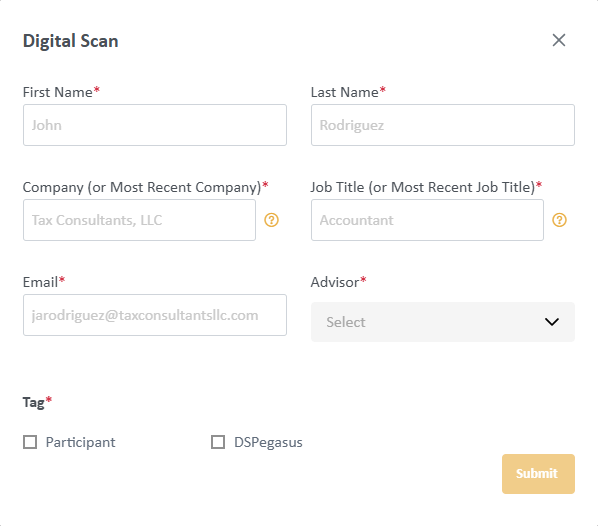The height and width of the screenshot is (526, 598).
Task: Click the DSPegasus label text
Action: click(x=268, y=442)
